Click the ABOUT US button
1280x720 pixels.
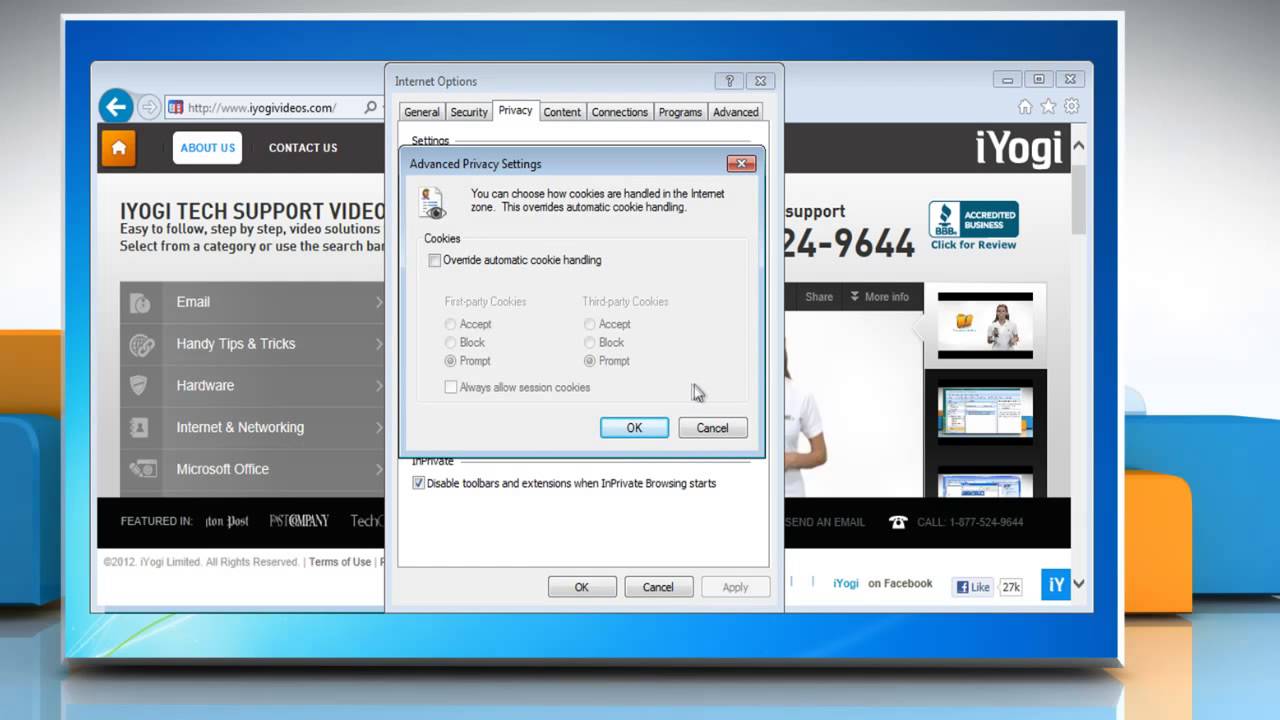click(x=207, y=148)
